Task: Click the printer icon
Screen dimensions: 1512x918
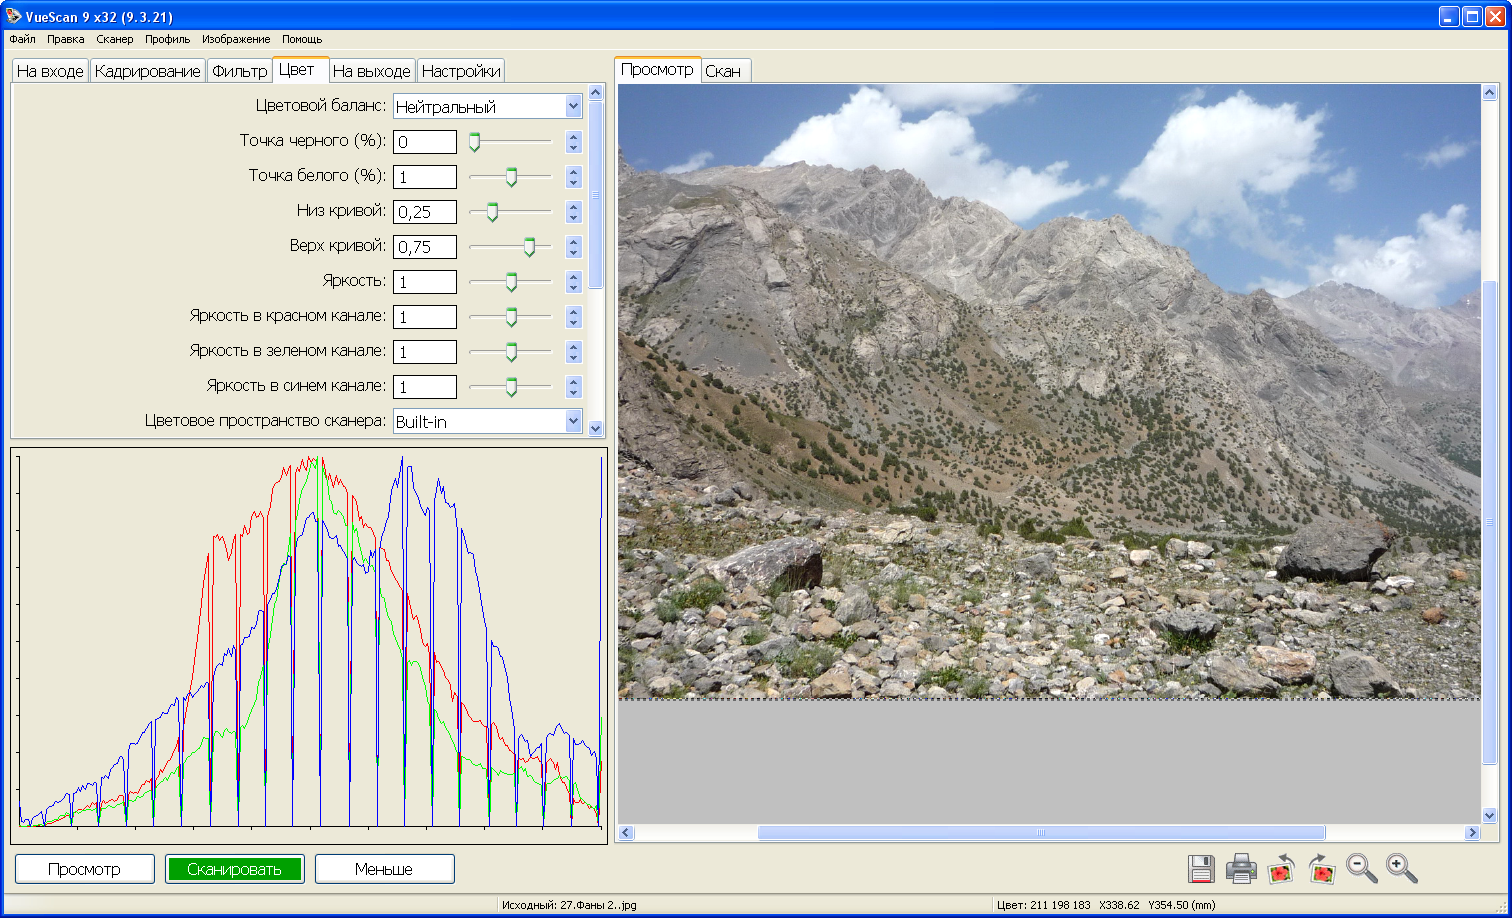Action: [x=1241, y=869]
